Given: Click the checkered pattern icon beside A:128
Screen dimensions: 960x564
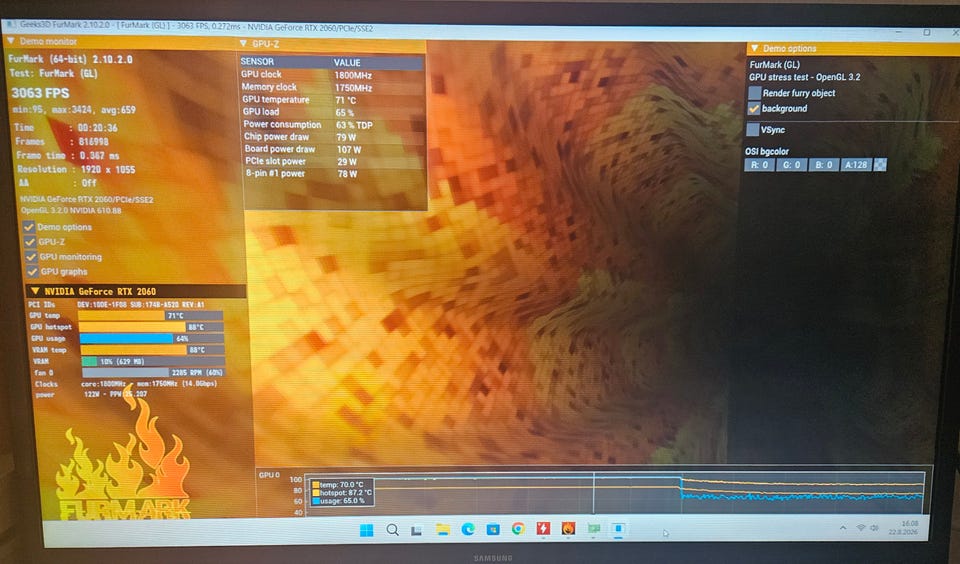Looking at the screenshot, I should 880,165.
